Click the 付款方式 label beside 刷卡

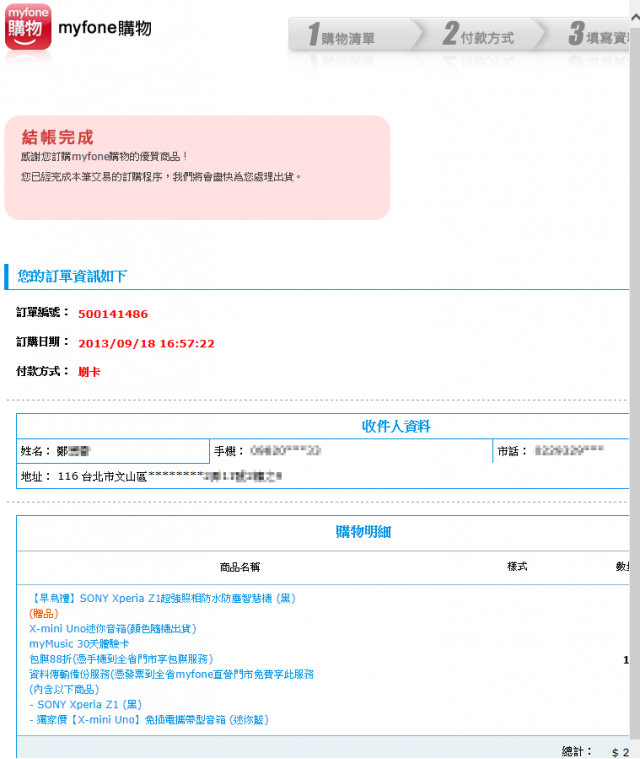[x=43, y=371]
